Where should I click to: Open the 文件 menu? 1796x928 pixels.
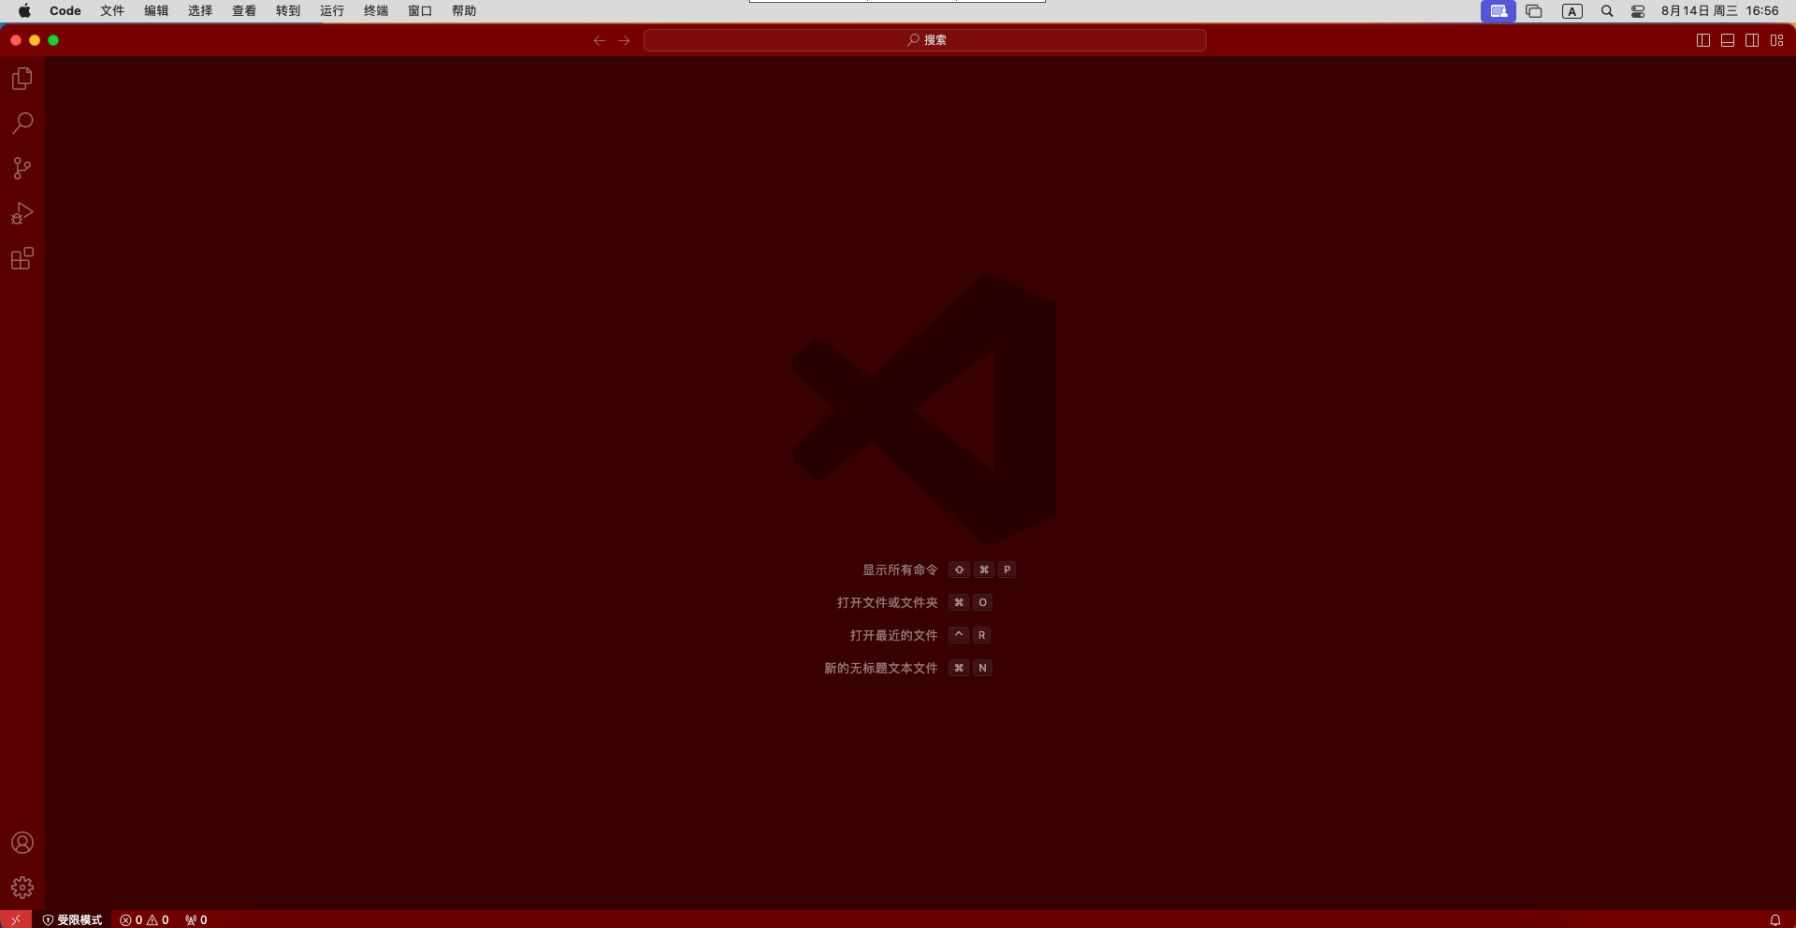point(112,11)
